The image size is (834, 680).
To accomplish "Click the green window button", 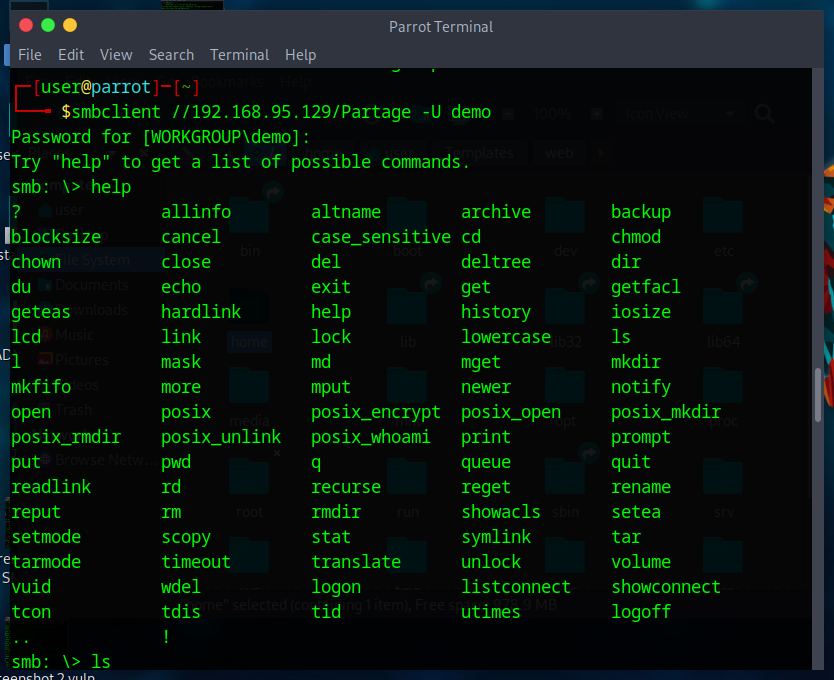I will 48,25.
